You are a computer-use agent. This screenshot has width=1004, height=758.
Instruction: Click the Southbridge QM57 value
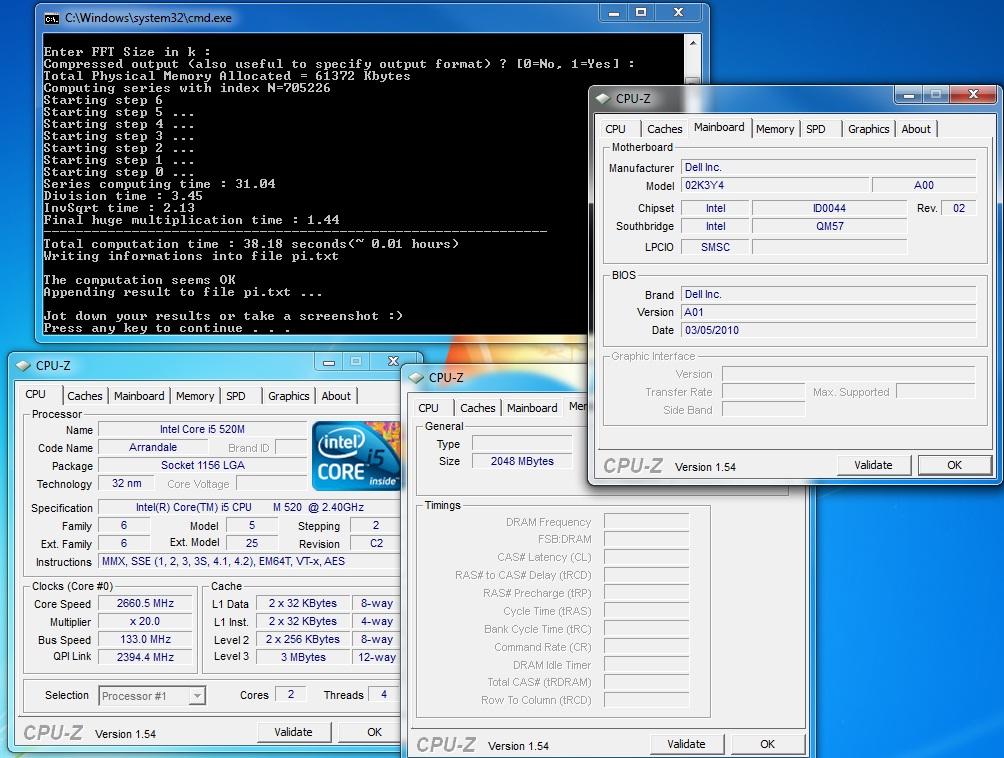[830, 227]
